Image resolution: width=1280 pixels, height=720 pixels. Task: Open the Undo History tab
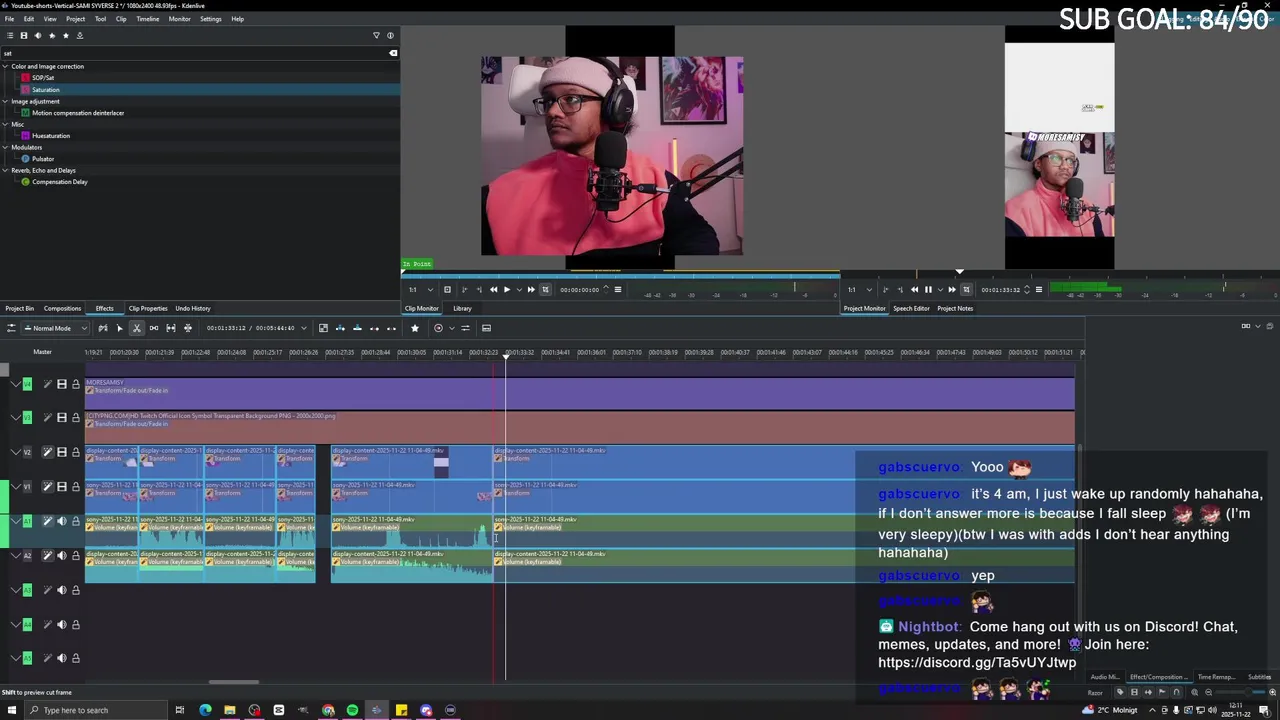click(192, 308)
